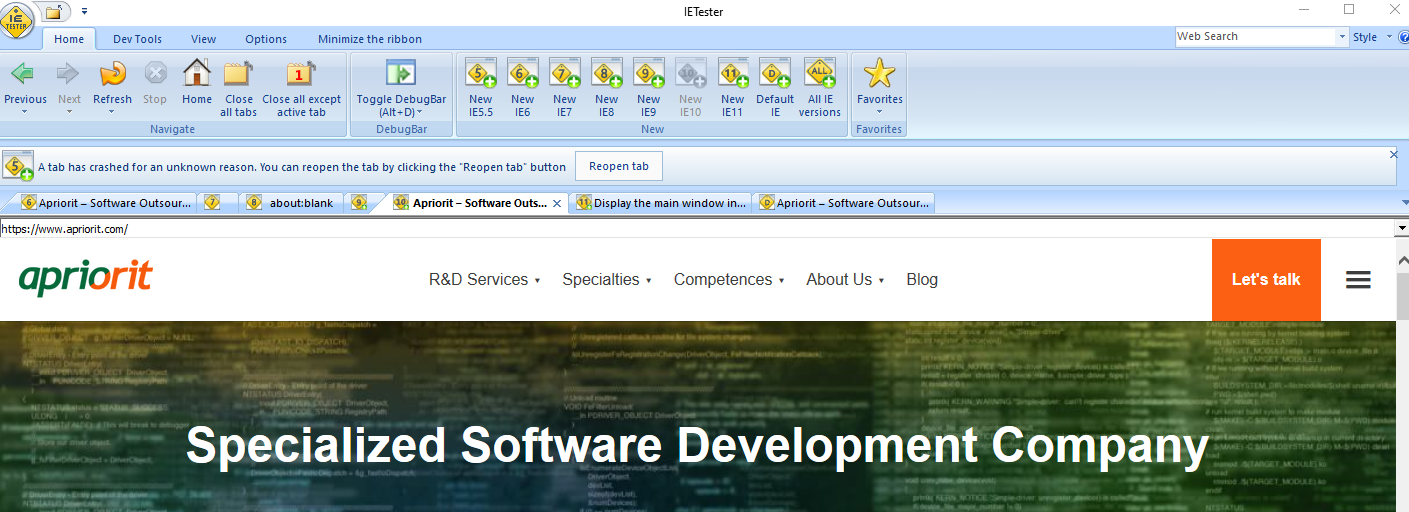Open the address bar URL history dropdown
Viewport: 1409px width, 512px height.
(x=1401, y=229)
